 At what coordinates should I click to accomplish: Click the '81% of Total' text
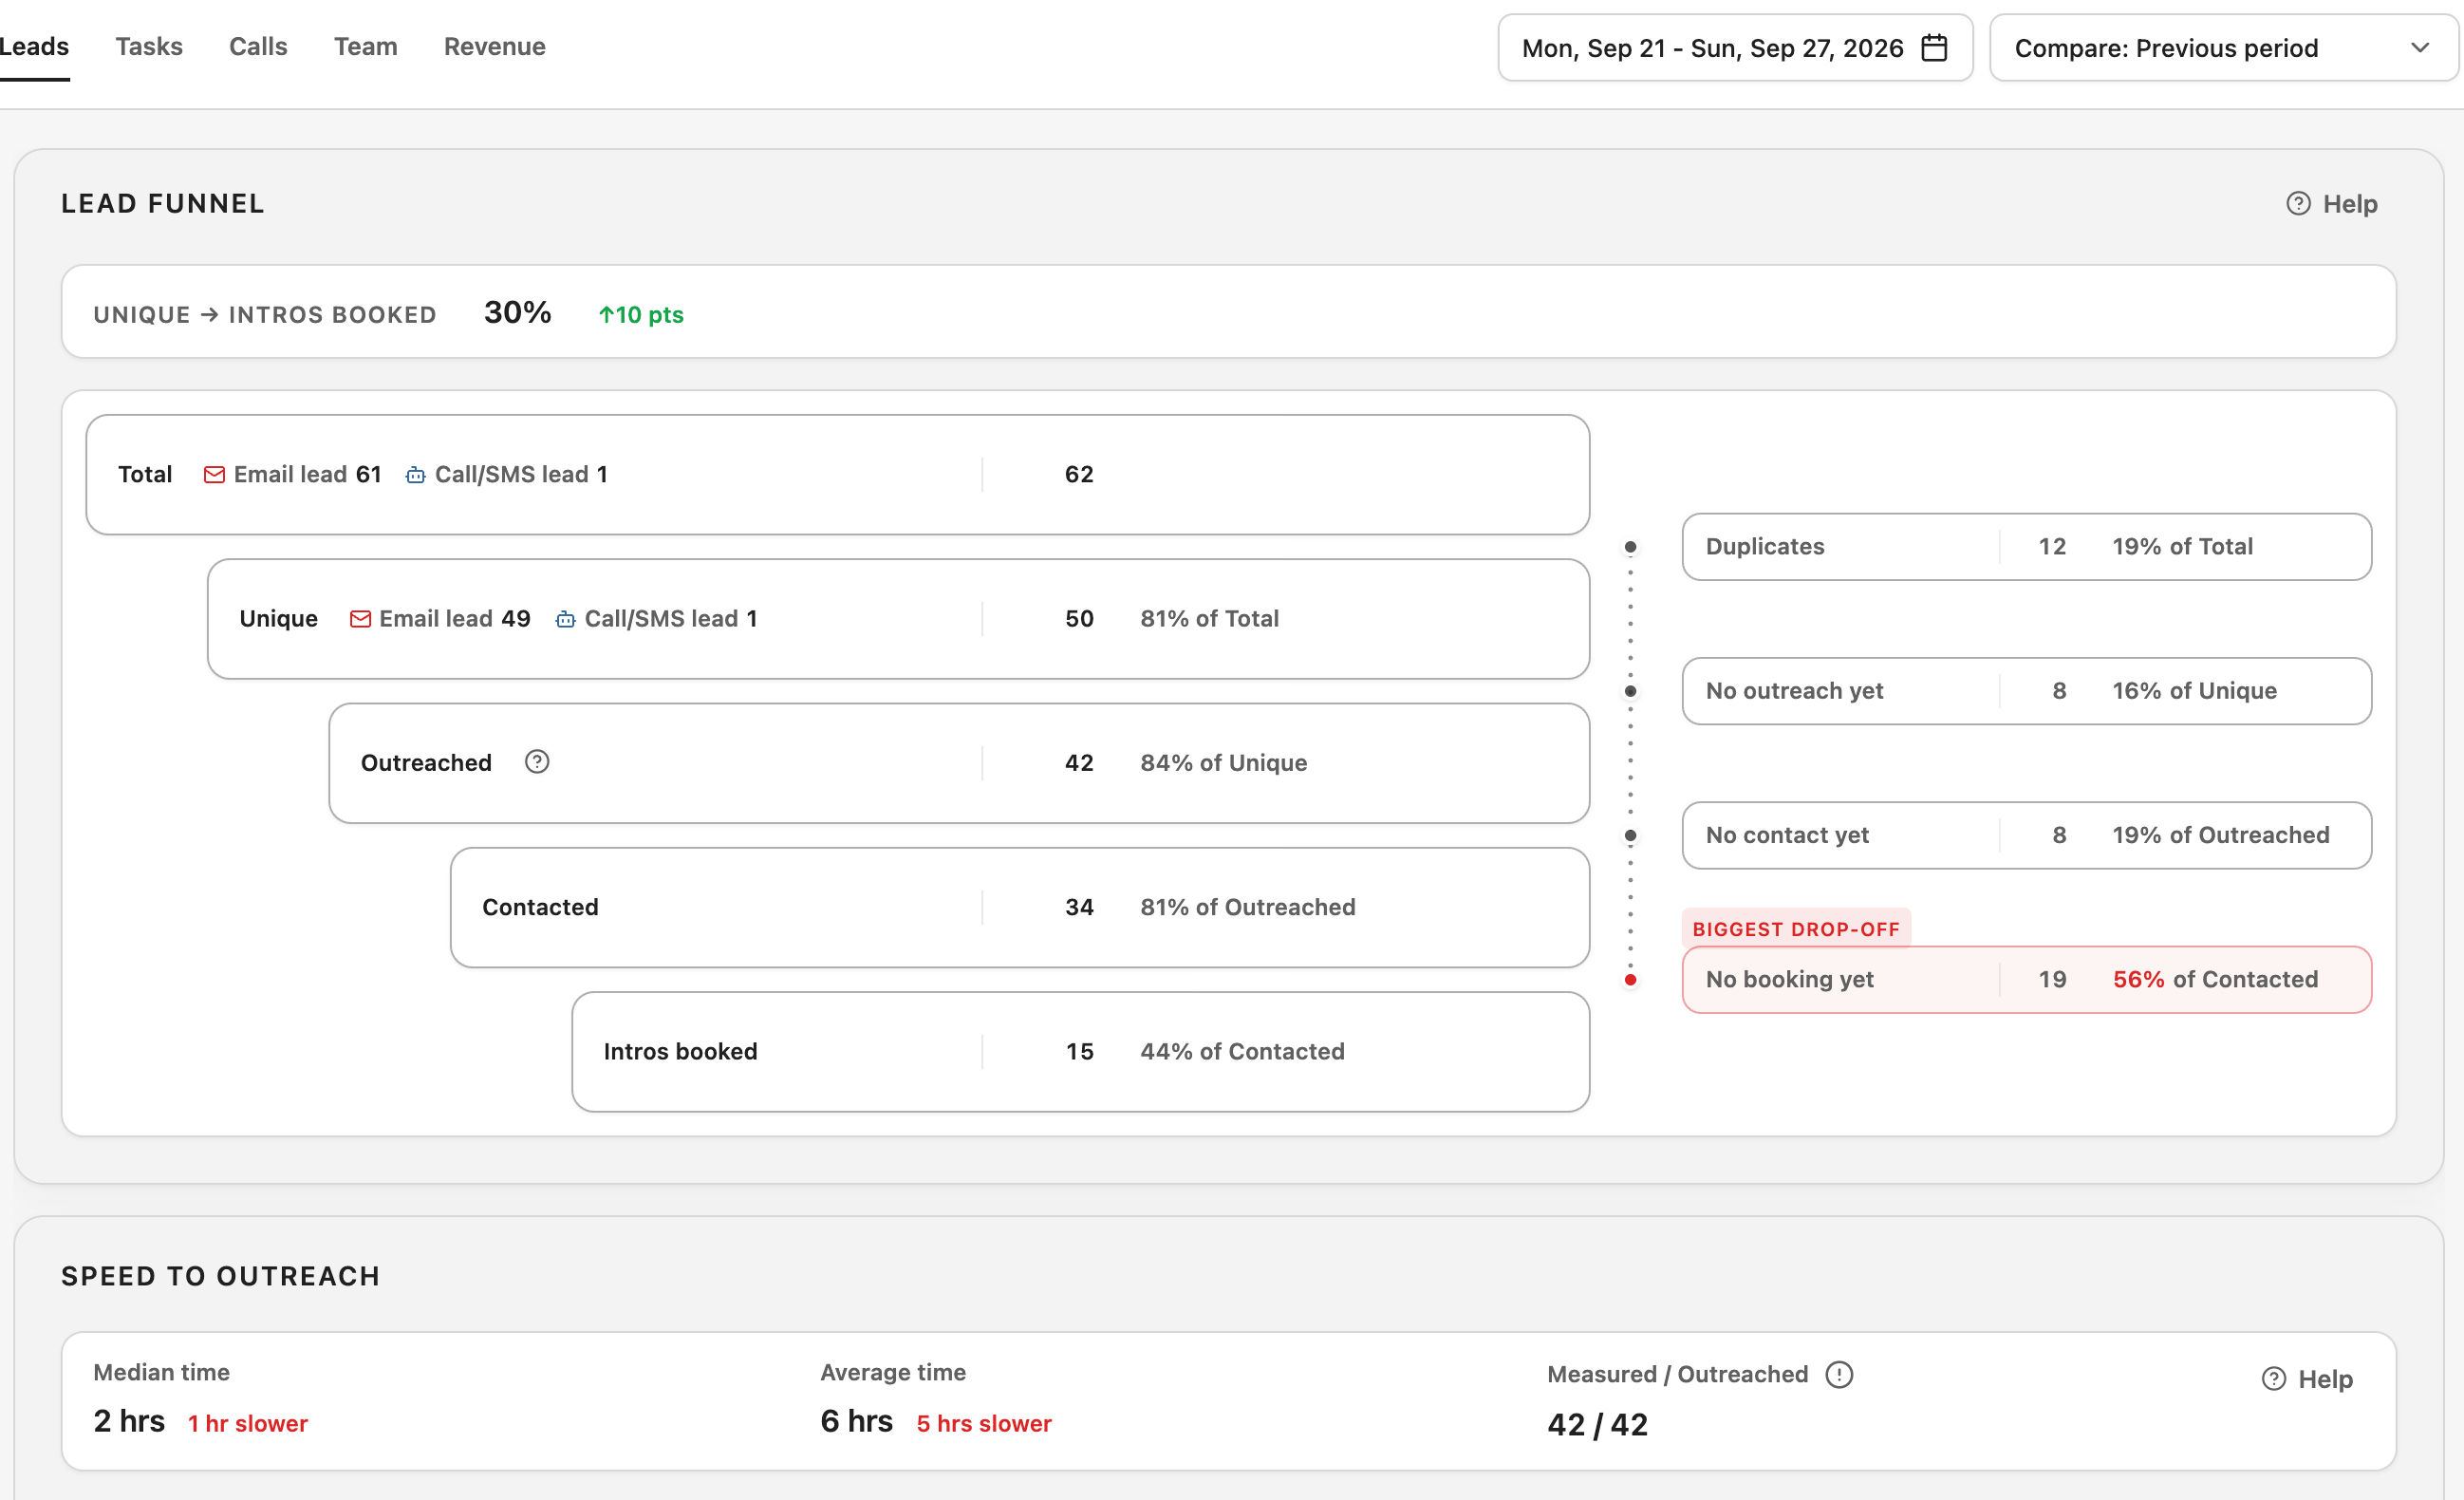click(1210, 619)
